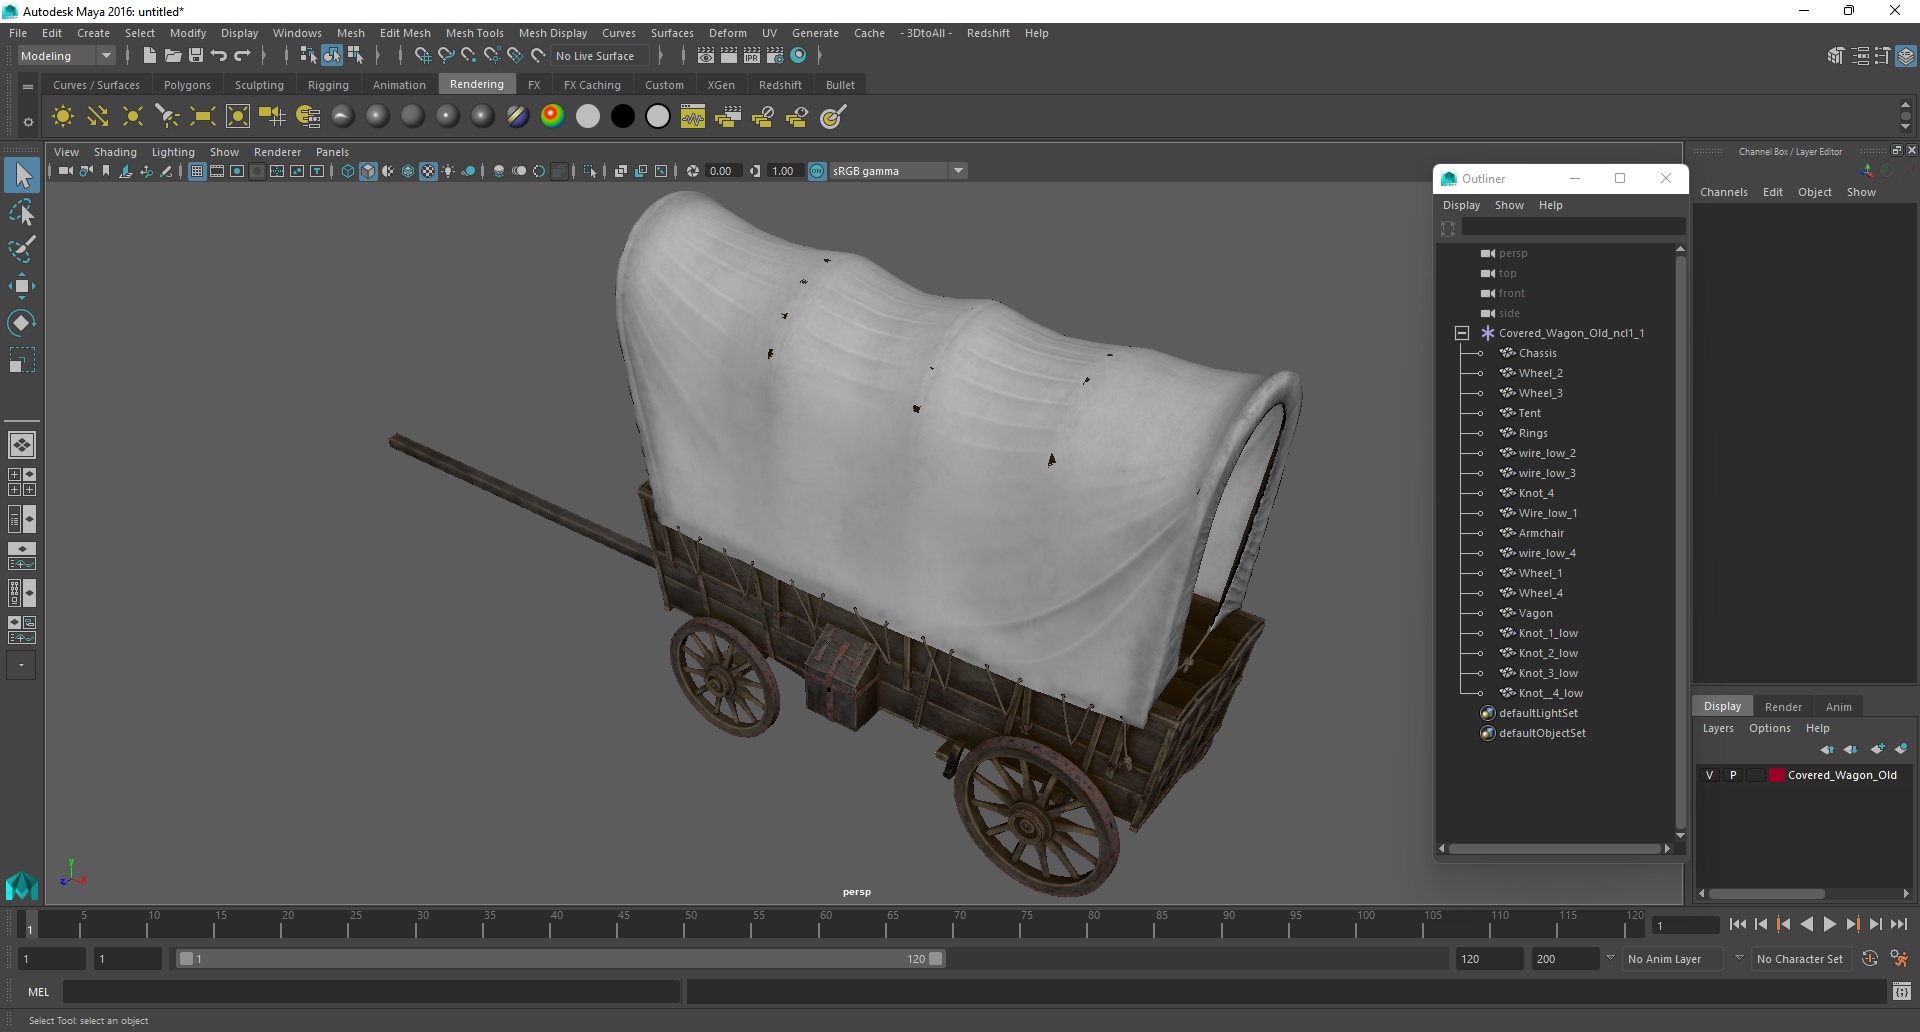The height and width of the screenshot is (1032, 1920).
Task: Toggle textured display in viewport toolbar
Action: point(428,171)
